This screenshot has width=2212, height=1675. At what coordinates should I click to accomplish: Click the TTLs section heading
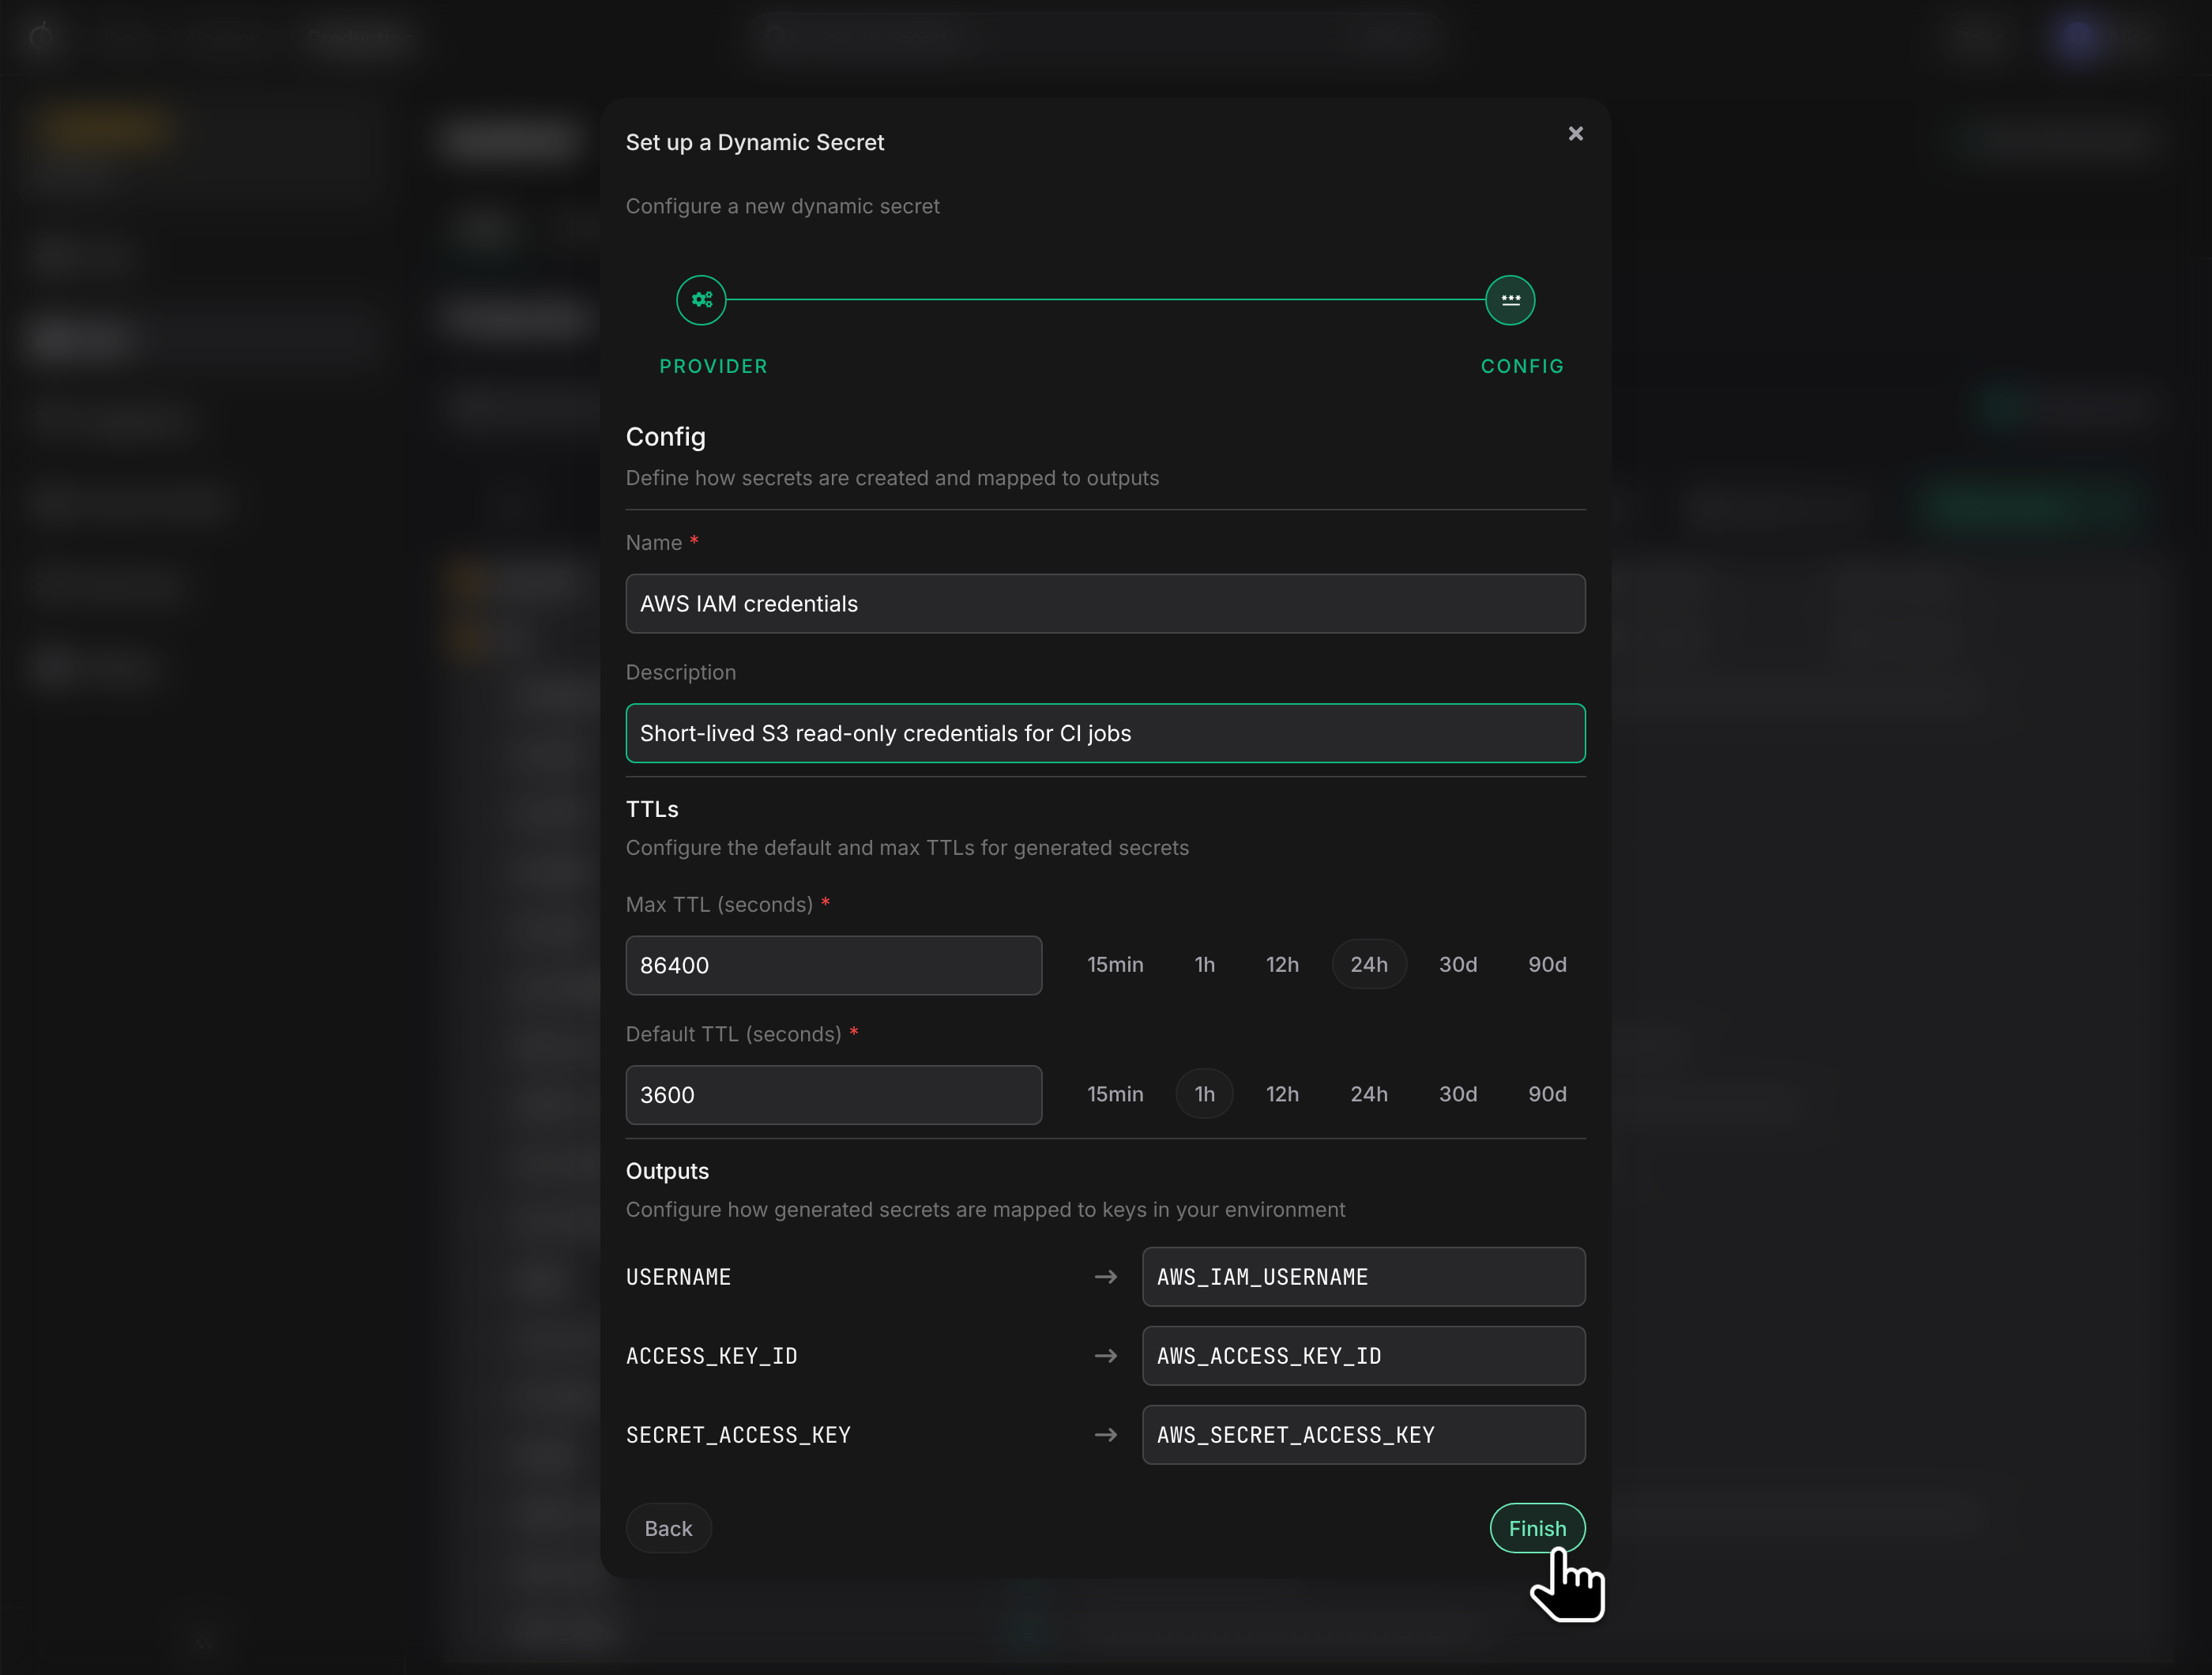[x=652, y=809]
